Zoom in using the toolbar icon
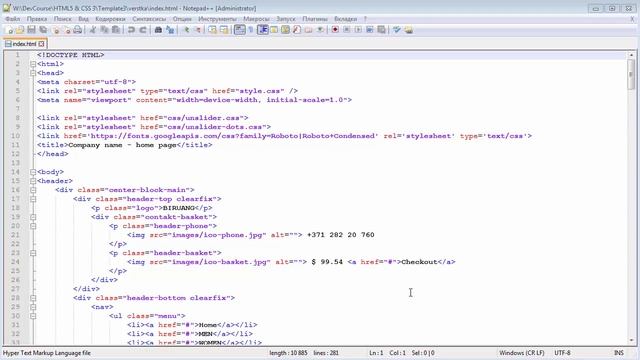 click(x=186, y=30)
